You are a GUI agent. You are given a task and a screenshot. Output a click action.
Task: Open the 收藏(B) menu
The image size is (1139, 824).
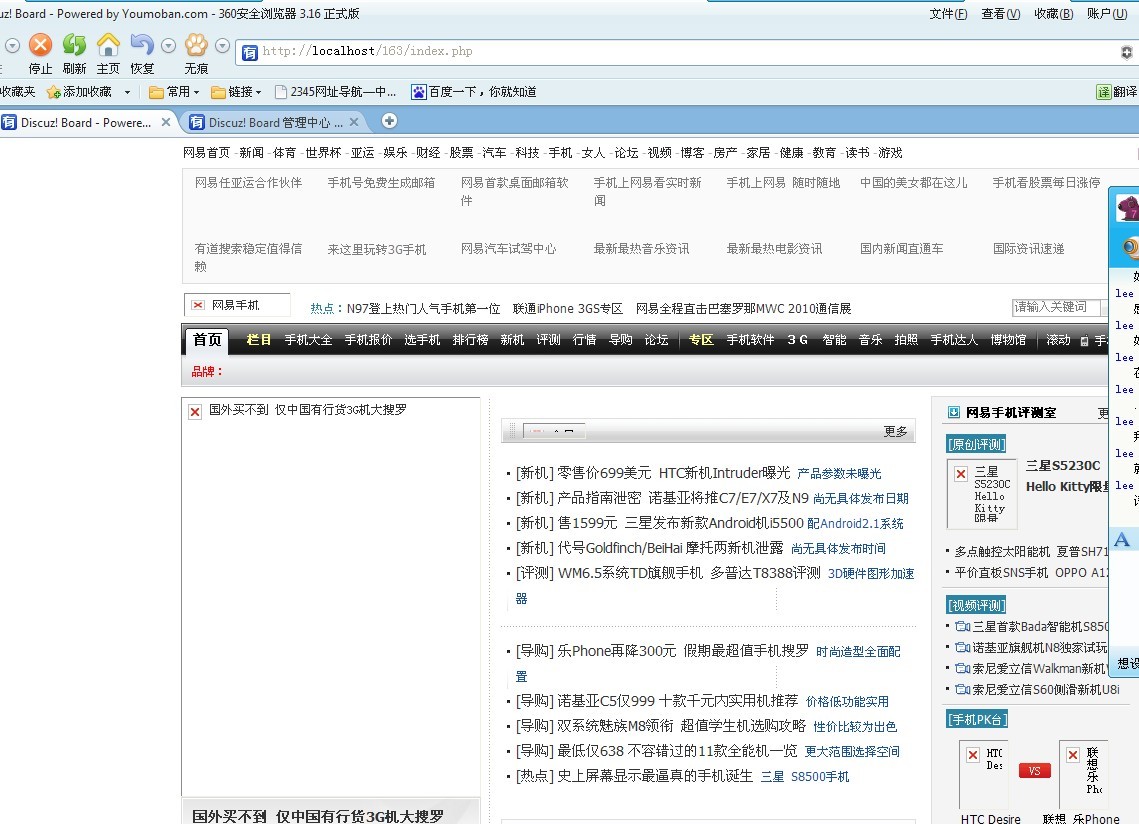[1053, 14]
